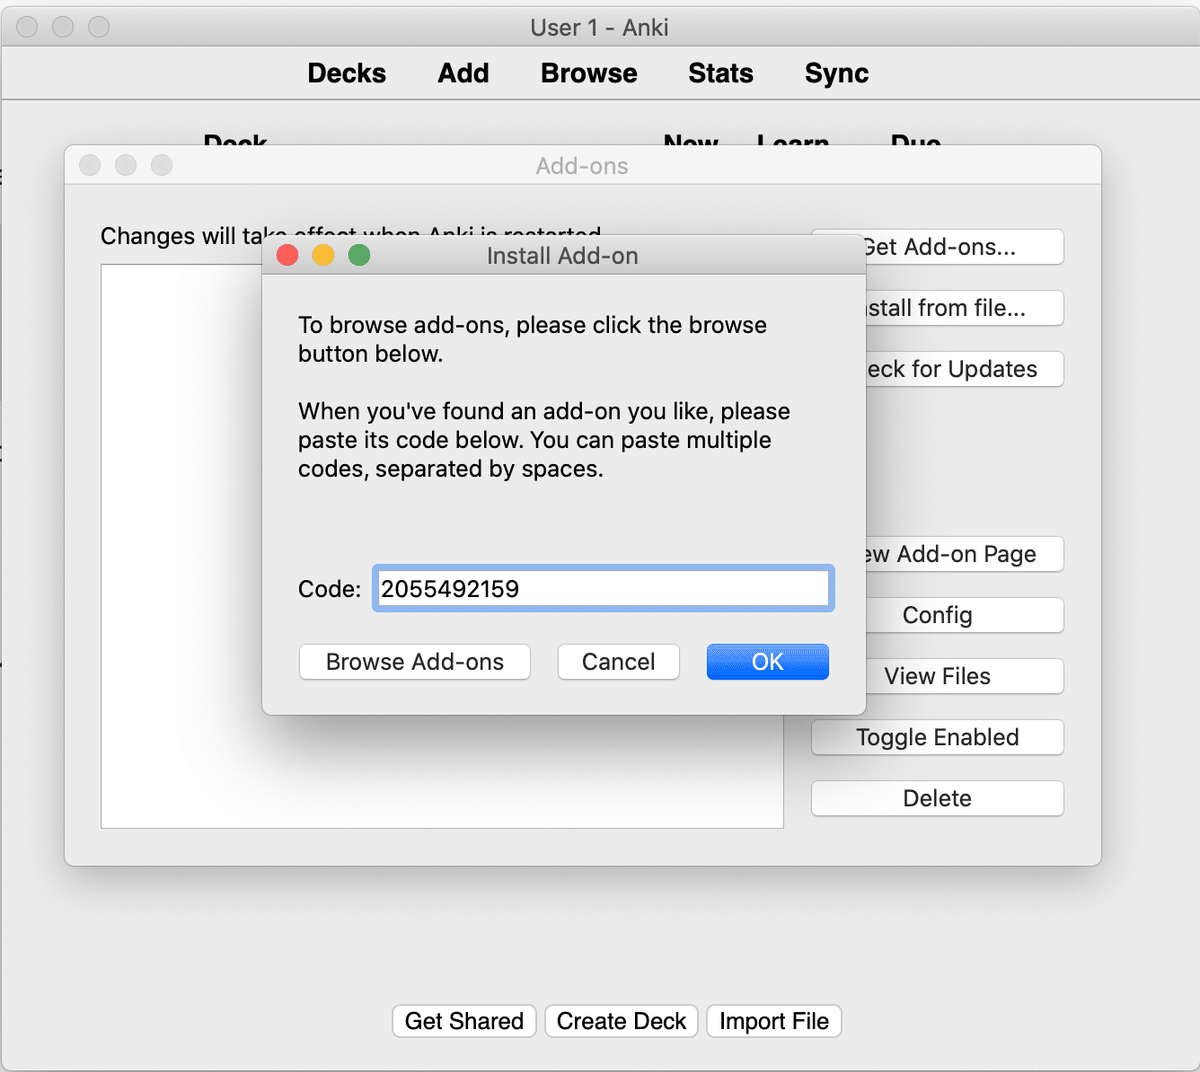Open View Add-on Page in Add-ons window
1200x1072 pixels.
[x=964, y=554]
